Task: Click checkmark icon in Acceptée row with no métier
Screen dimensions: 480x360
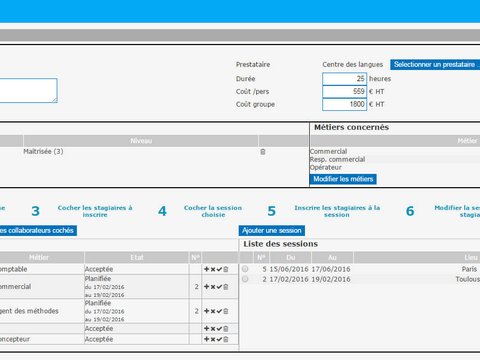Action: [219, 328]
